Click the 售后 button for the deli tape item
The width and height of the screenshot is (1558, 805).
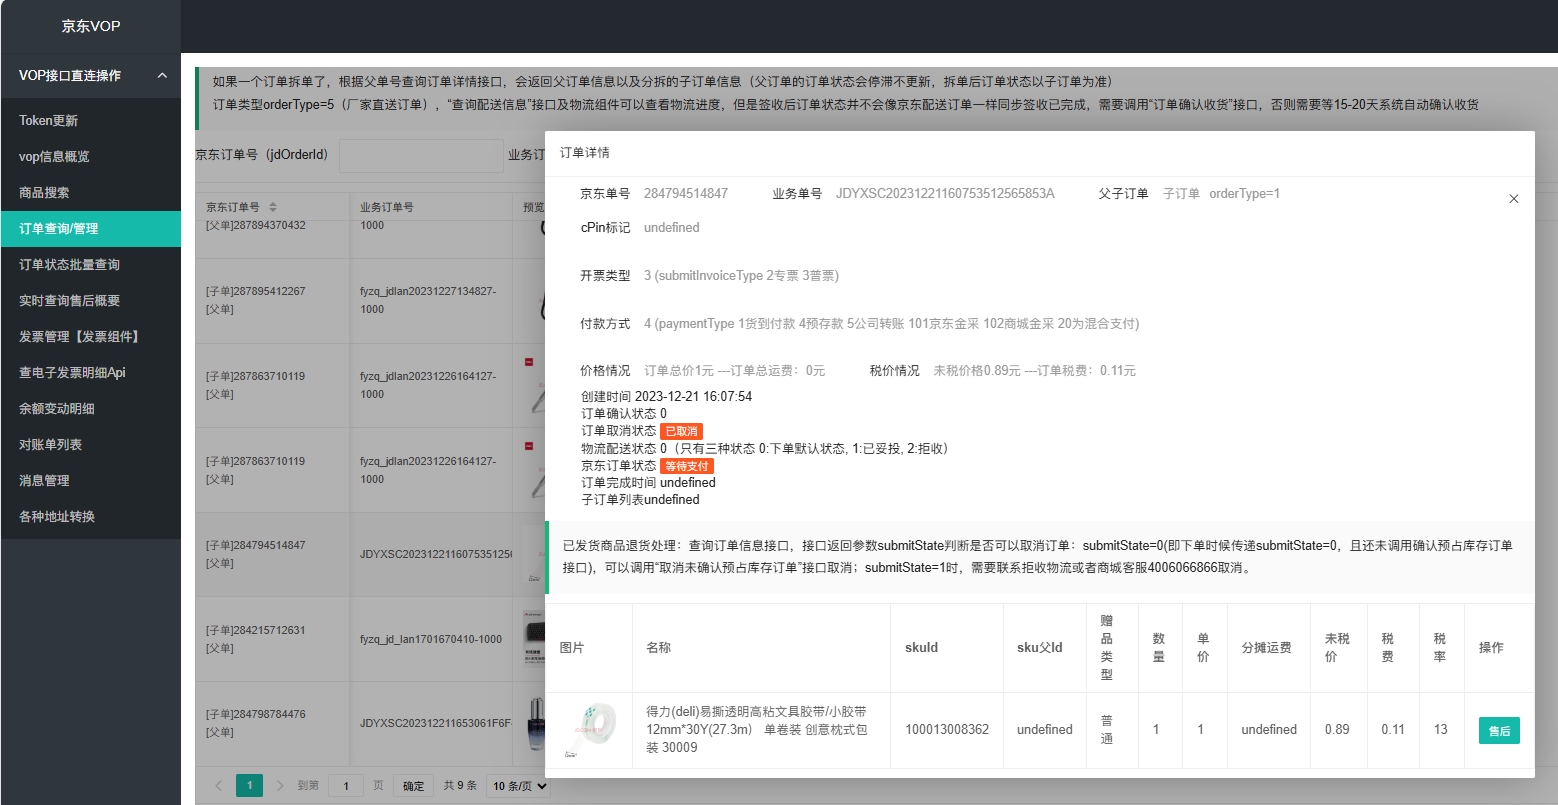1499,731
